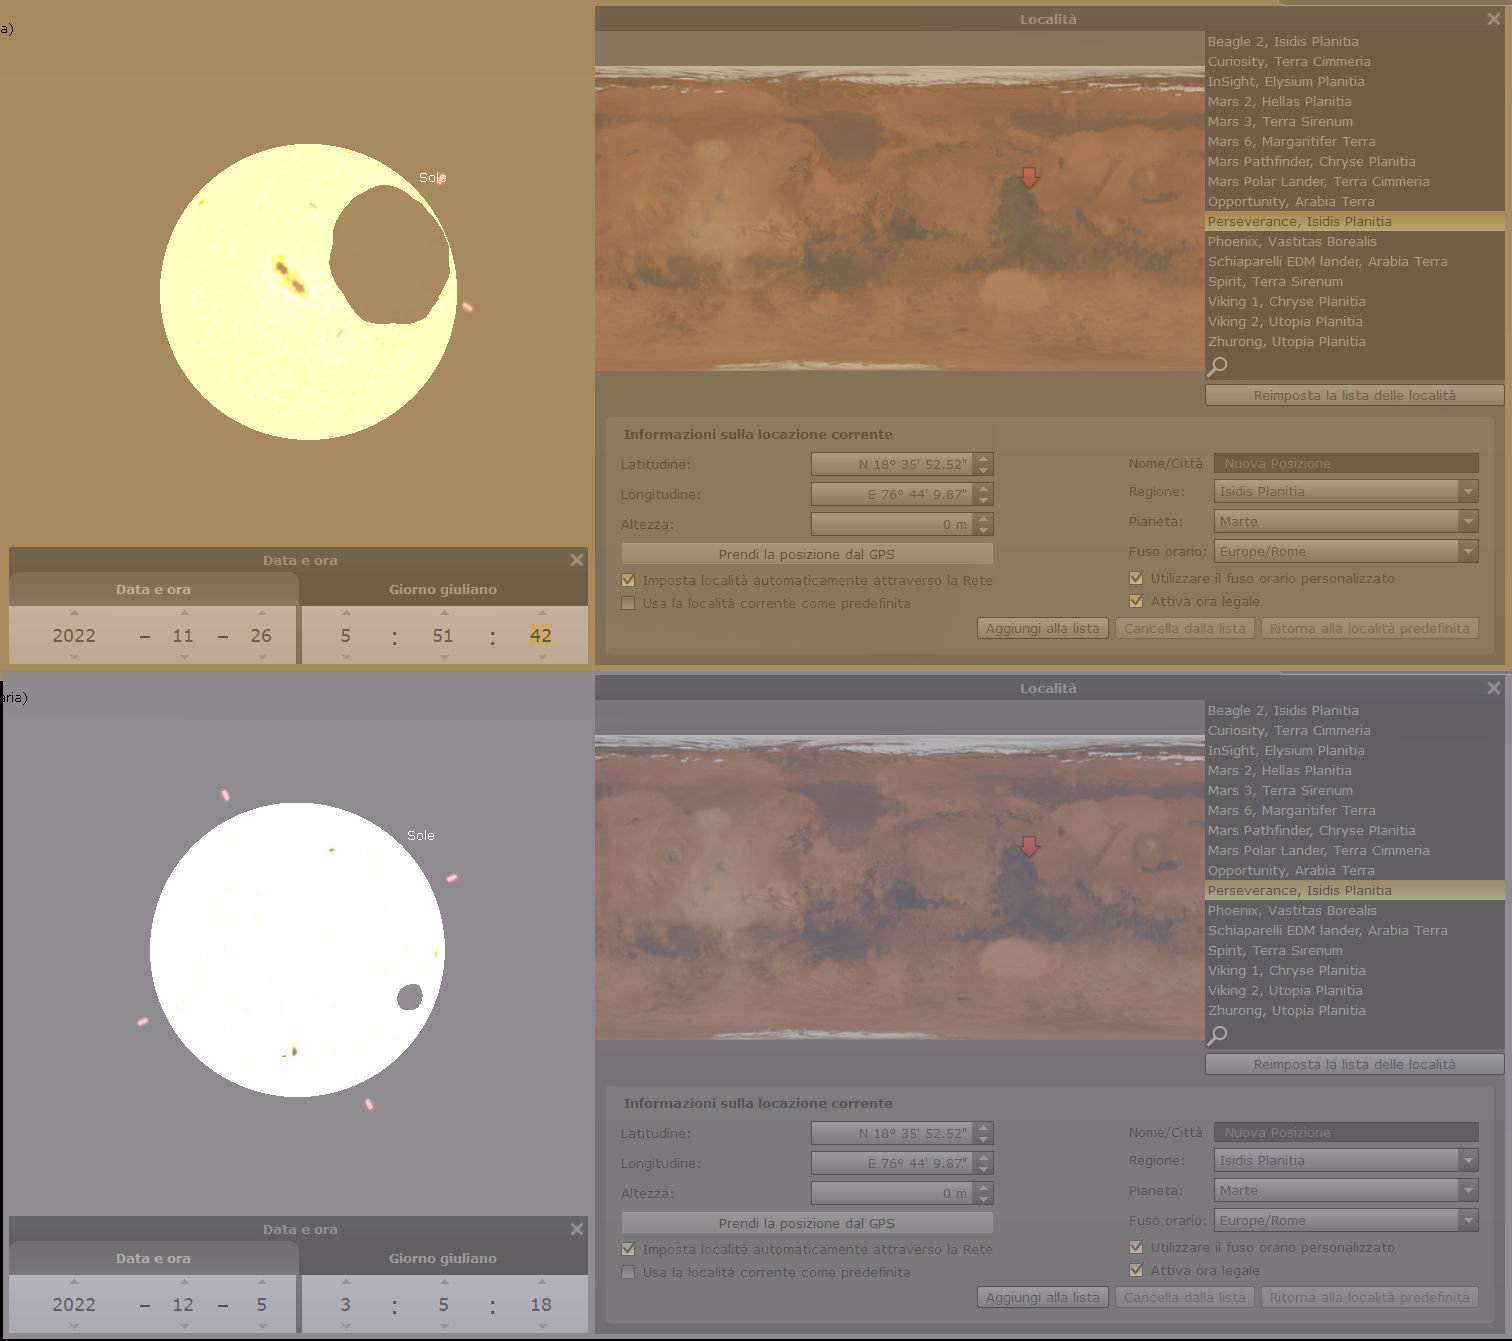Increase month value 11 with its up arrow
Image resolution: width=1512 pixels, height=1341 pixels.
coord(183,613)
